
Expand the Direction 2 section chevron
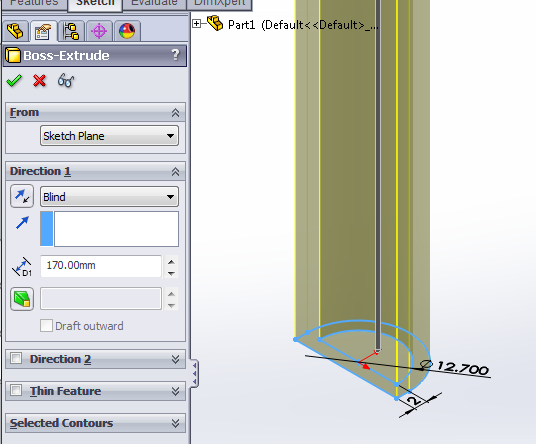[x=175, y=359]
